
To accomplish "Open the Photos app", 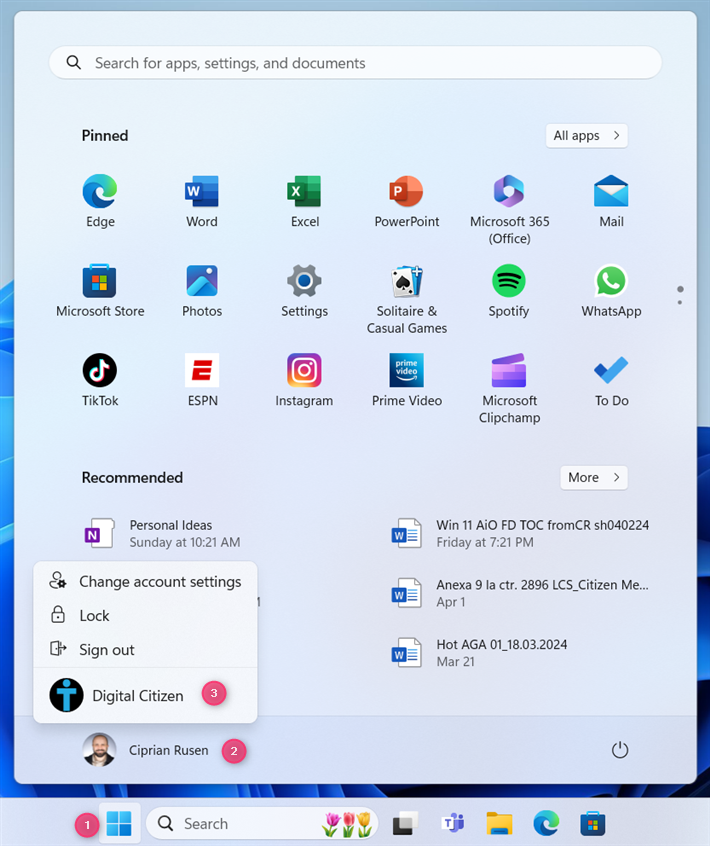I will 202,290.
